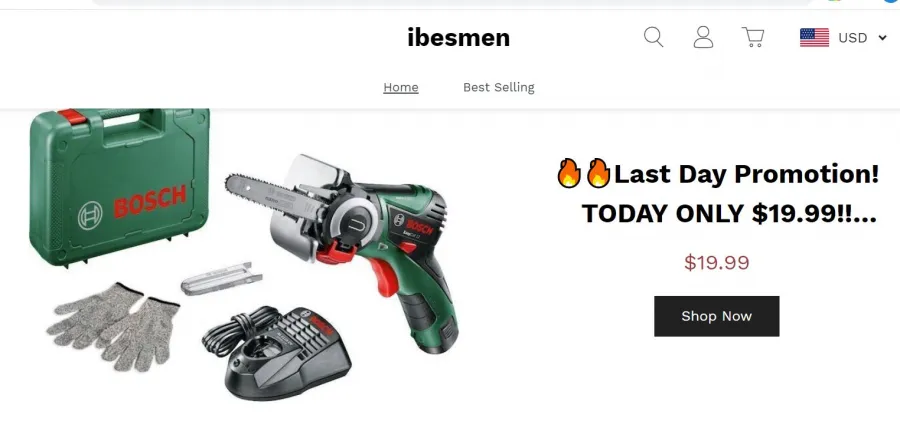Click the ibesmen store logo

459,38
